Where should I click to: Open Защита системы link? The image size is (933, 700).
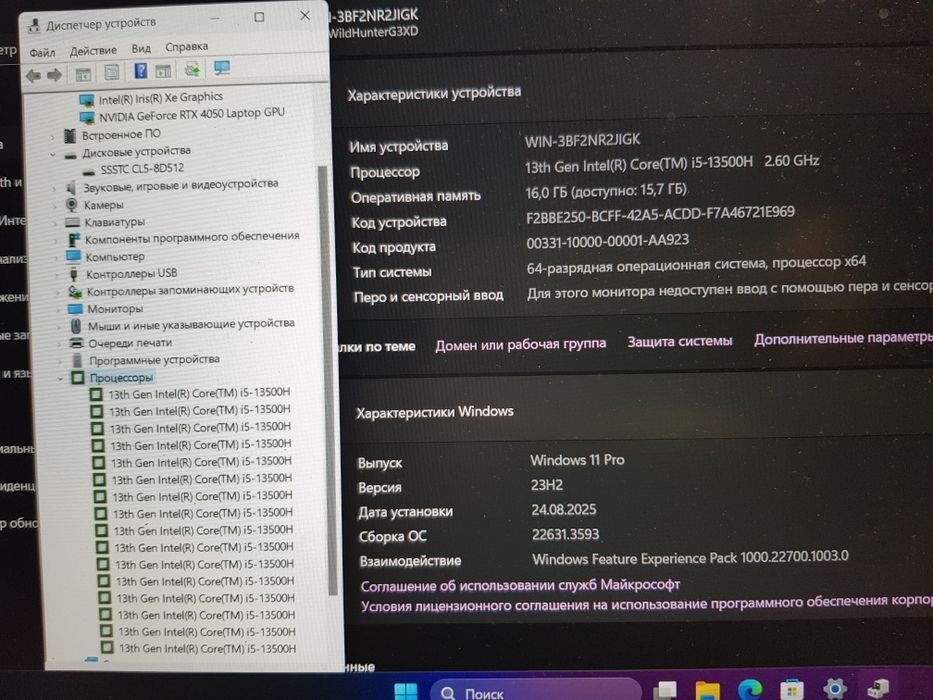click(680, 342)
